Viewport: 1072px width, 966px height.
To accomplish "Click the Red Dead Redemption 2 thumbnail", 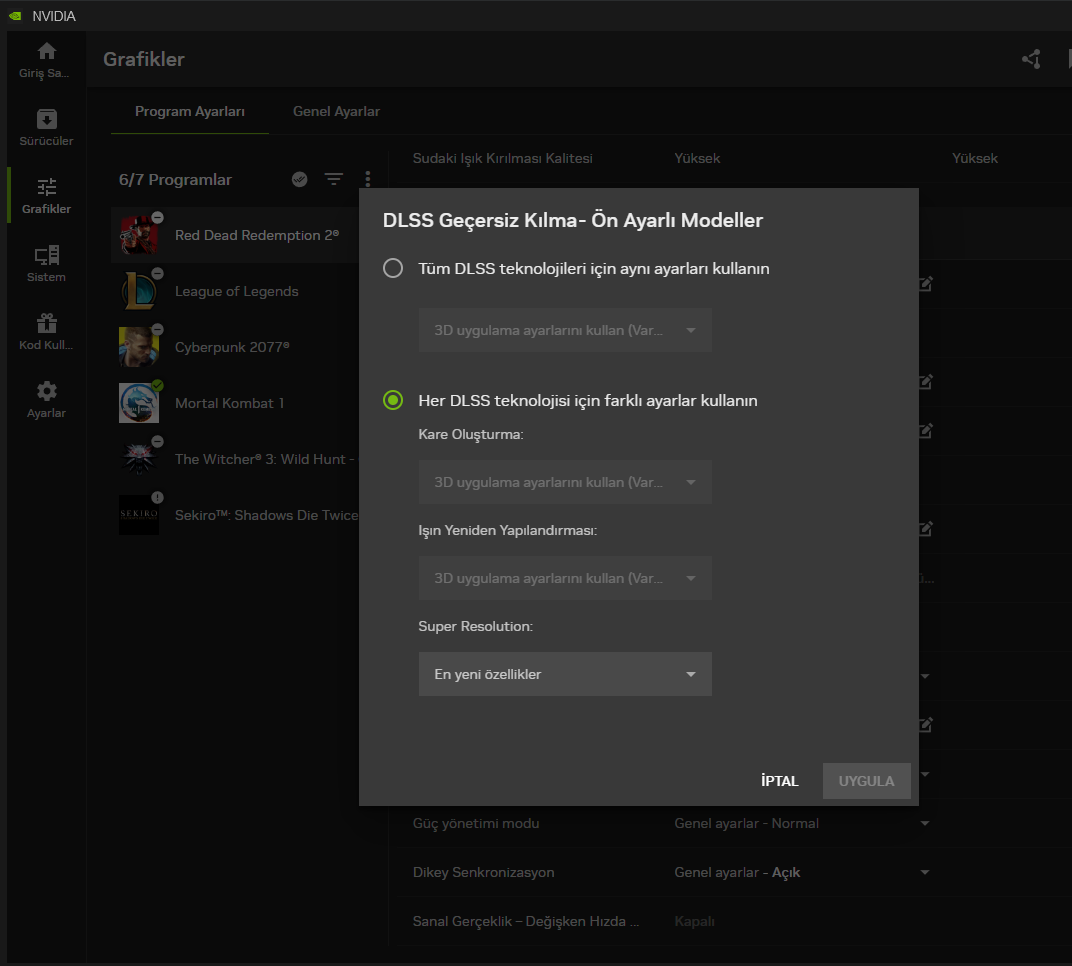I will pyautogui.click(x=139, y=235).
